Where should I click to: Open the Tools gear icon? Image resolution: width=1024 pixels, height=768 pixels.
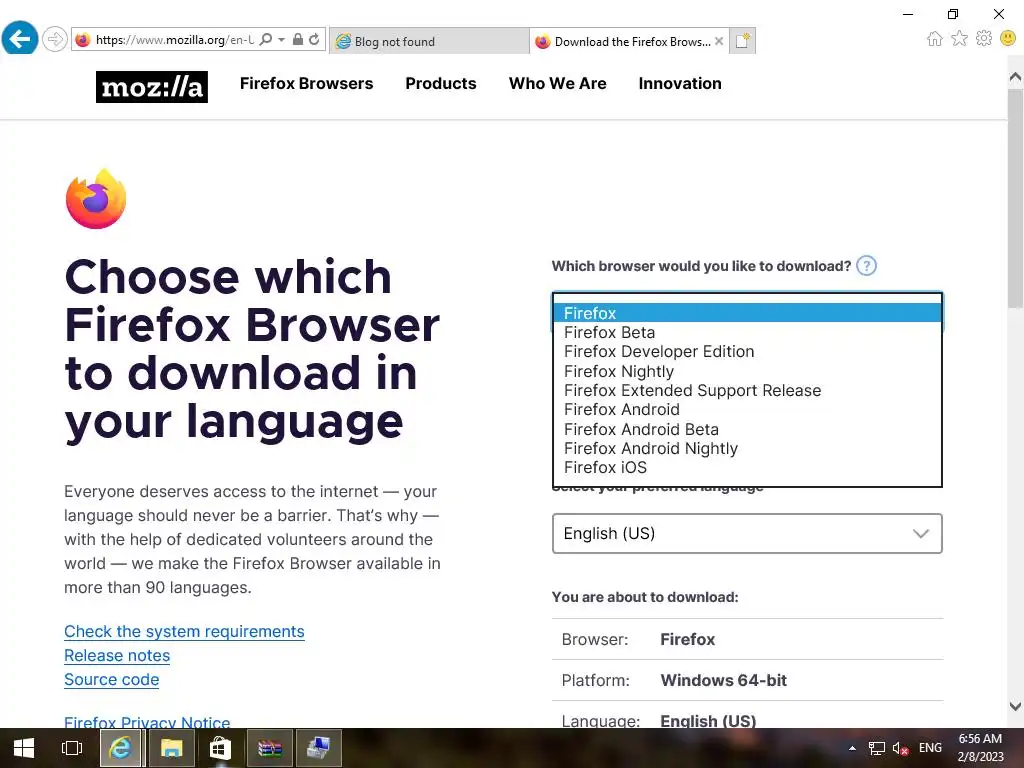(x=984, y=39)
